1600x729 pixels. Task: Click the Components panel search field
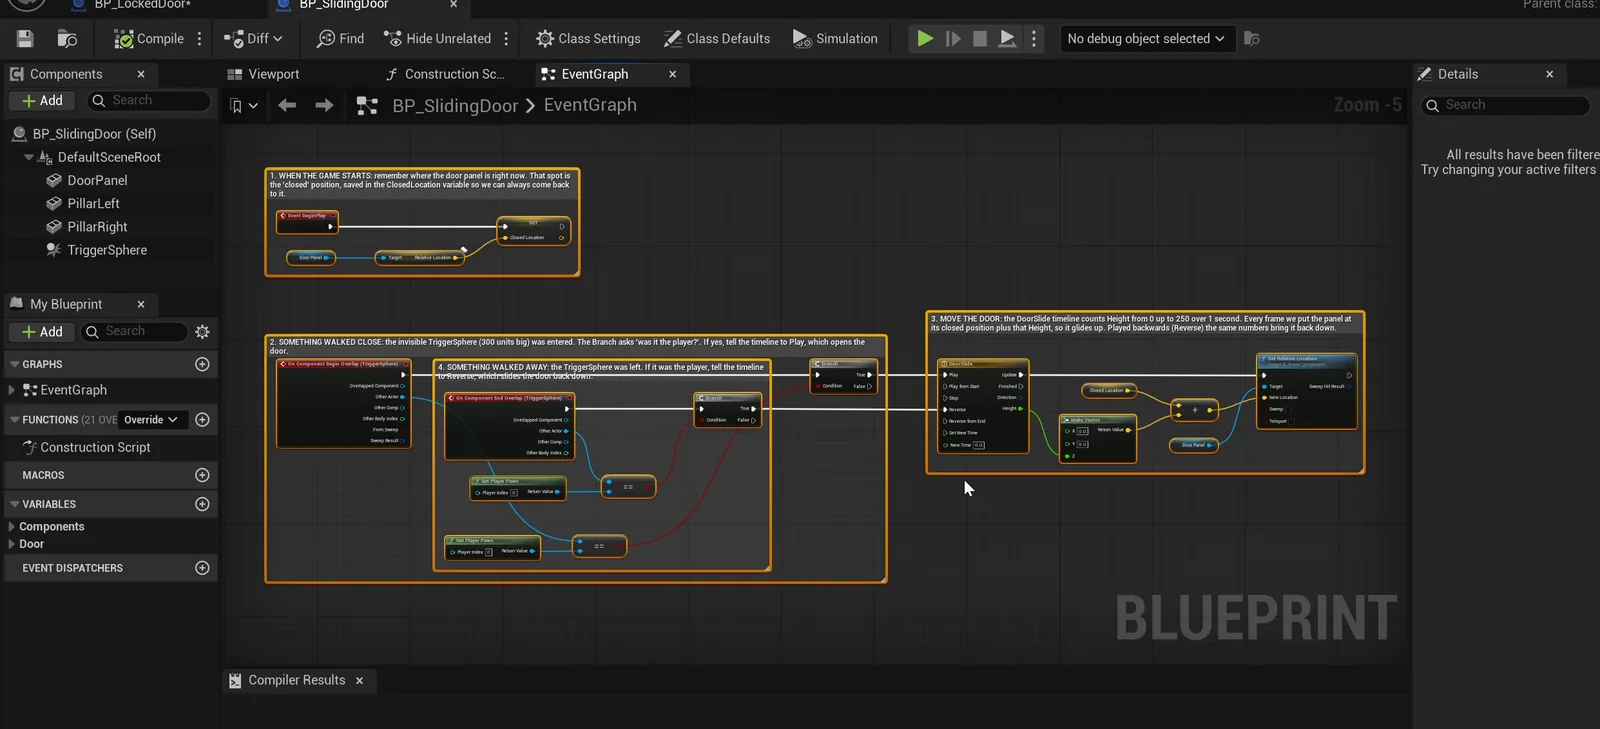coord(150,101)
